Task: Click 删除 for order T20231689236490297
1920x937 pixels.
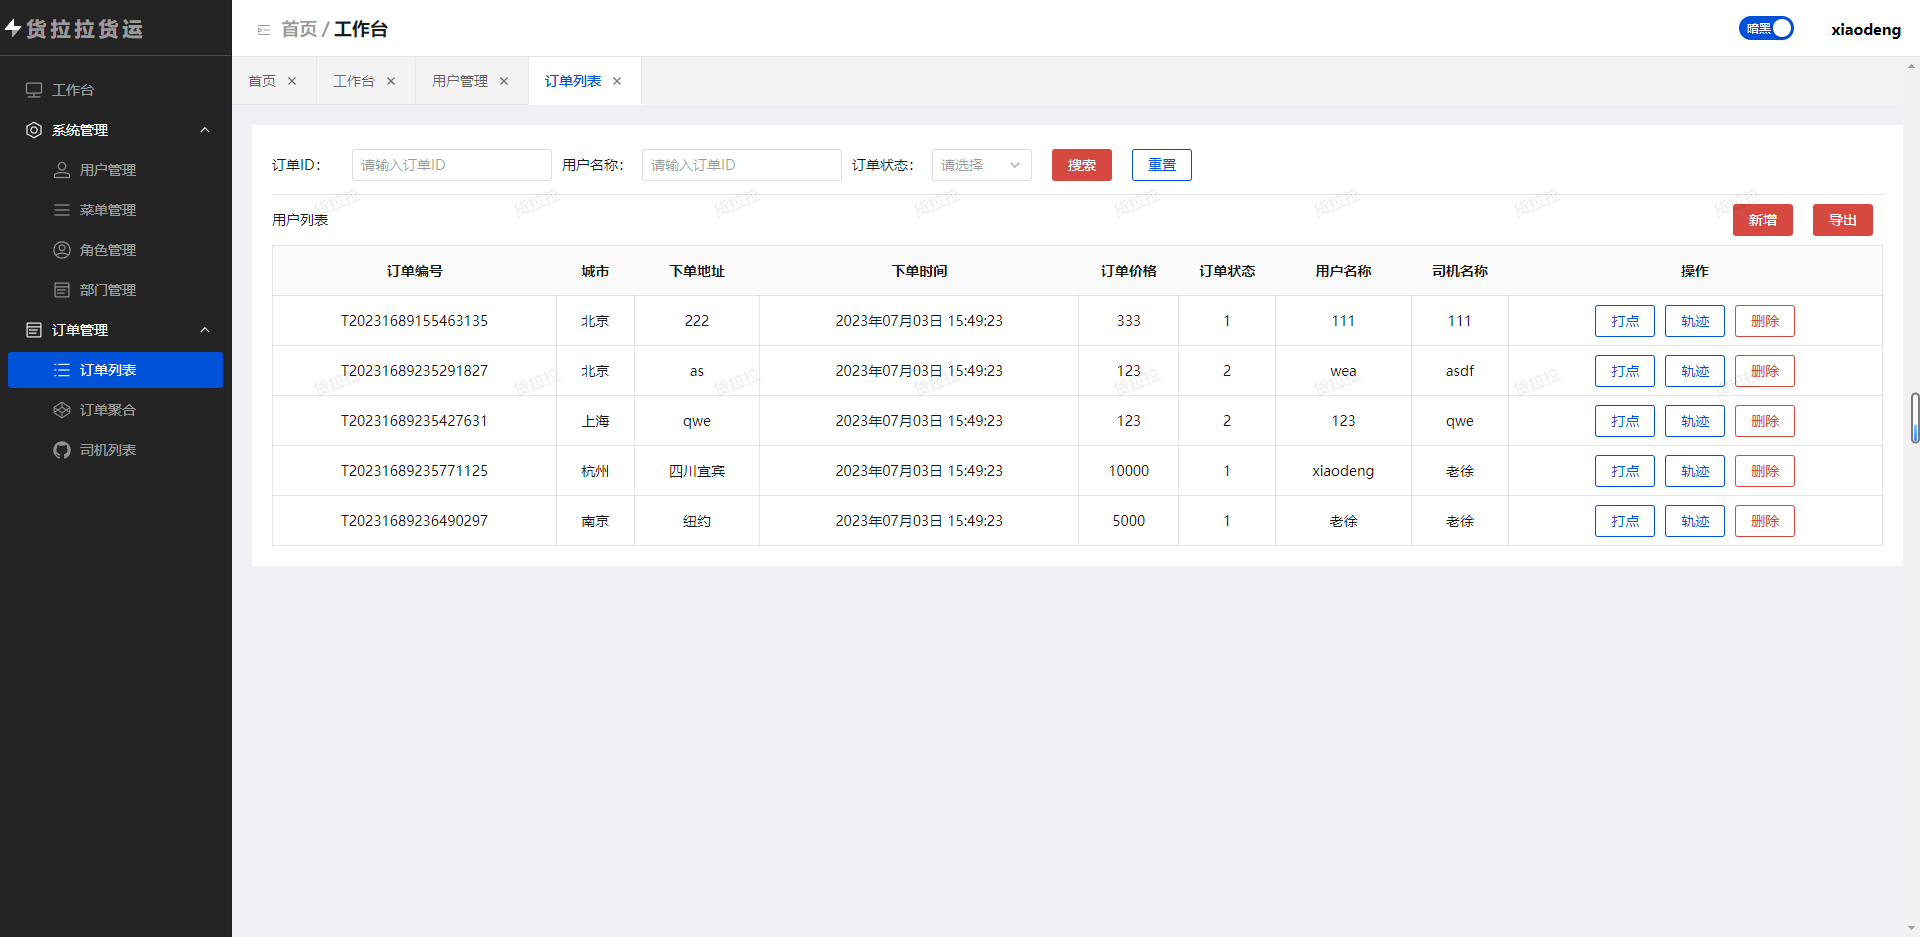Action: click(x=1765, y=521)
